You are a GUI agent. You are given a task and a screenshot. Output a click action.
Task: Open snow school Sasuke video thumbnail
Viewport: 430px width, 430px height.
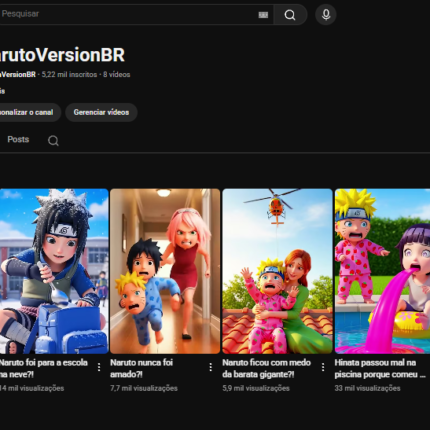tap(54, 271)
